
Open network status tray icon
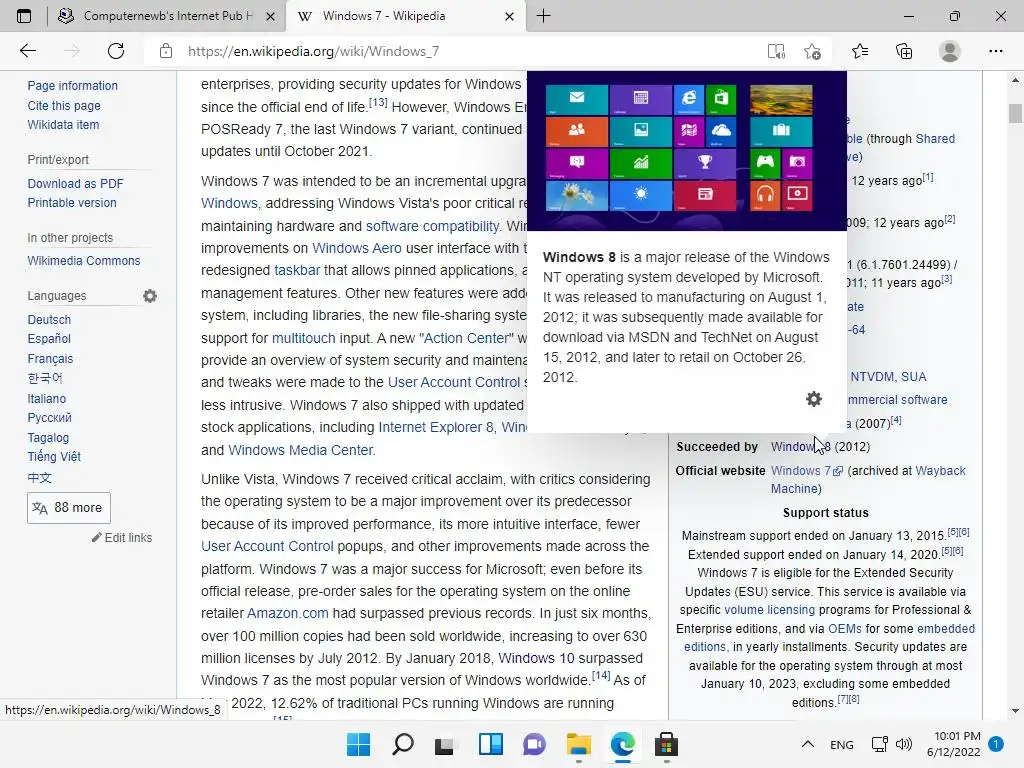click(880, 744)
